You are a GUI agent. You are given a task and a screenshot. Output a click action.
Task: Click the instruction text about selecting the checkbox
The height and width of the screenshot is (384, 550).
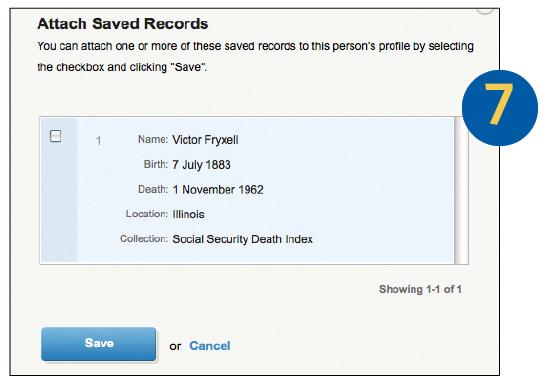tap(255, 56)
